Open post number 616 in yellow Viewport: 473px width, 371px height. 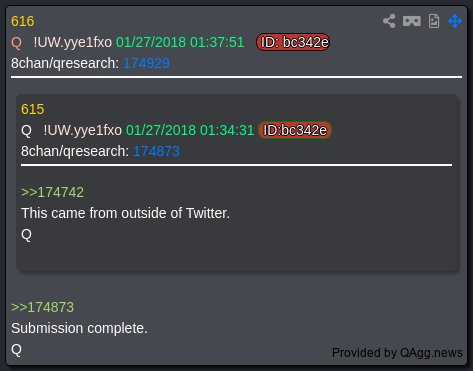click(x=23, y=21)
